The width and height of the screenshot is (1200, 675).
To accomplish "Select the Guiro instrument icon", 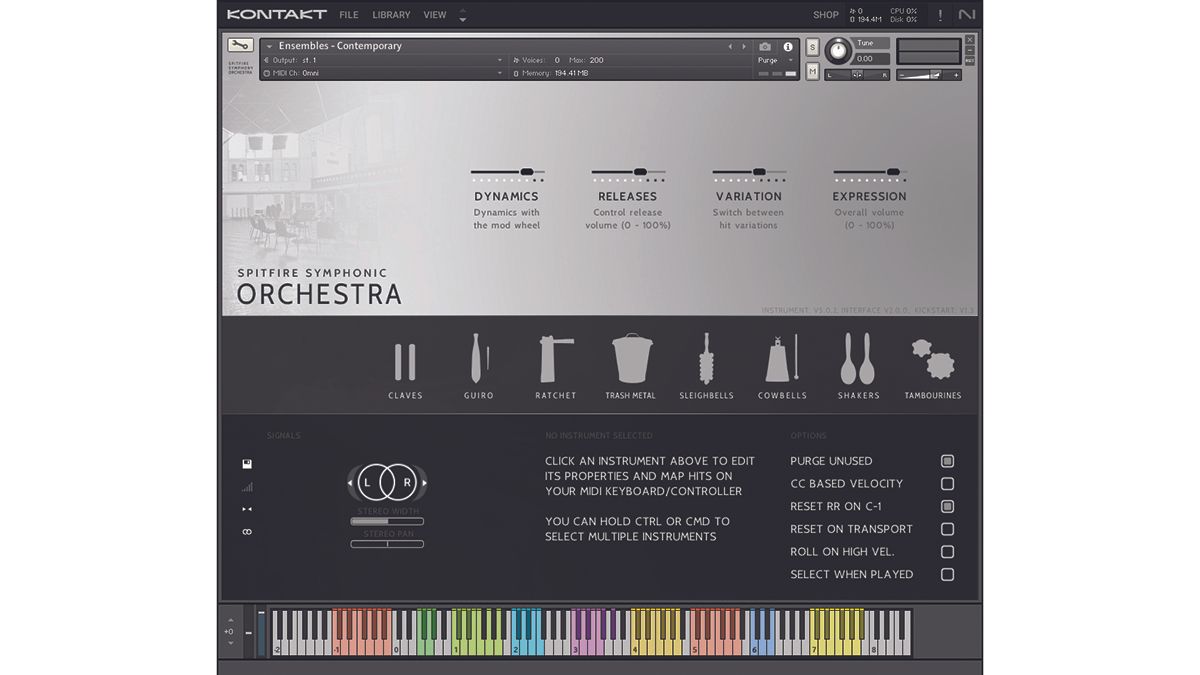I will [x=480, y=358].
